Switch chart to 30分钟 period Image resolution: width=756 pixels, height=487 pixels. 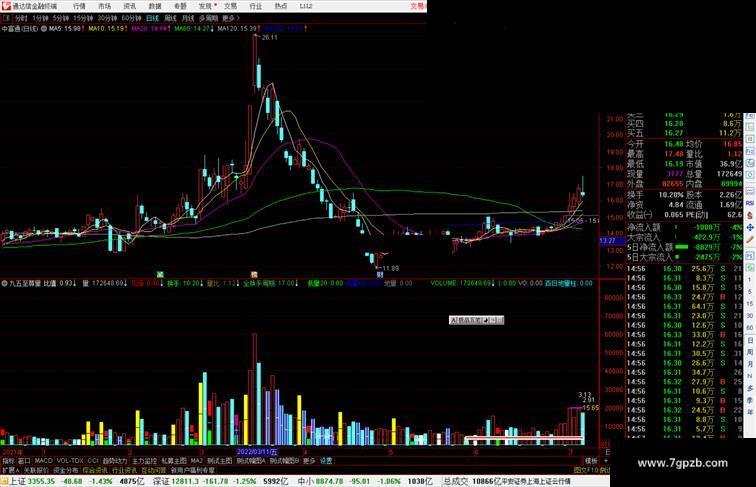point(107,18)
